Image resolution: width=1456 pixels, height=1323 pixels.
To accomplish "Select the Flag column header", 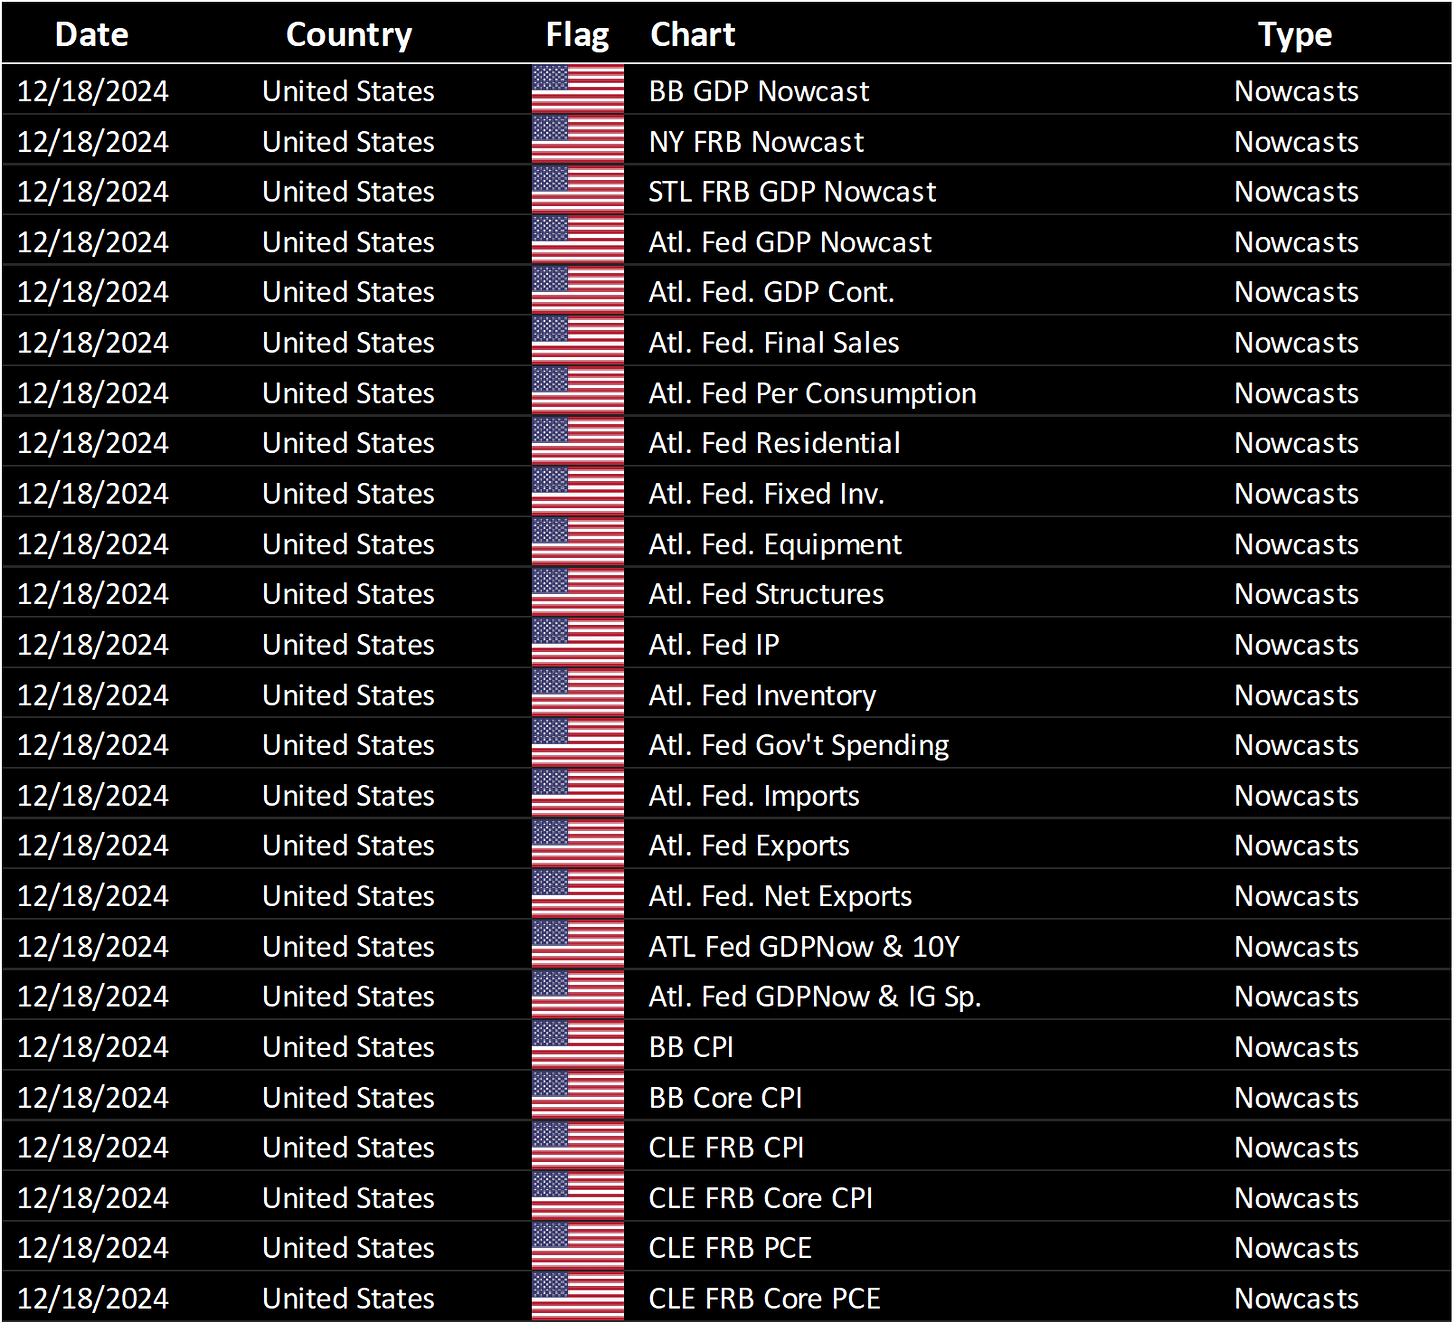I will [577, 35].
